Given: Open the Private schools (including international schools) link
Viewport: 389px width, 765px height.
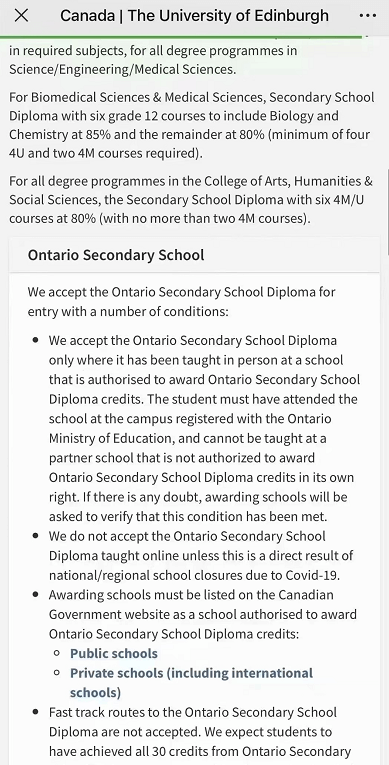Looking at the screenshot, I should pyautogui.click(x=191, y=683).
